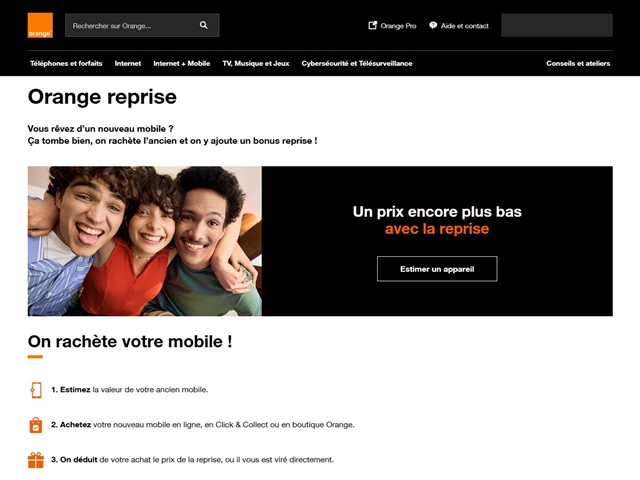Click the Aide et contact speech bubble icon
The image size is (640, 480).
tap(433, 25)
